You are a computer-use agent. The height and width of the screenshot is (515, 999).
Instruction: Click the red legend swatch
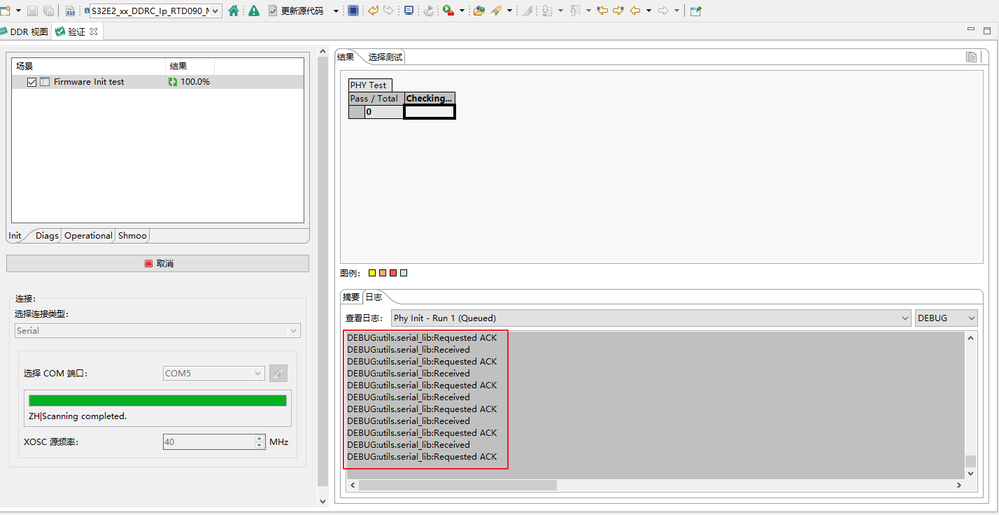pos(393,273)
